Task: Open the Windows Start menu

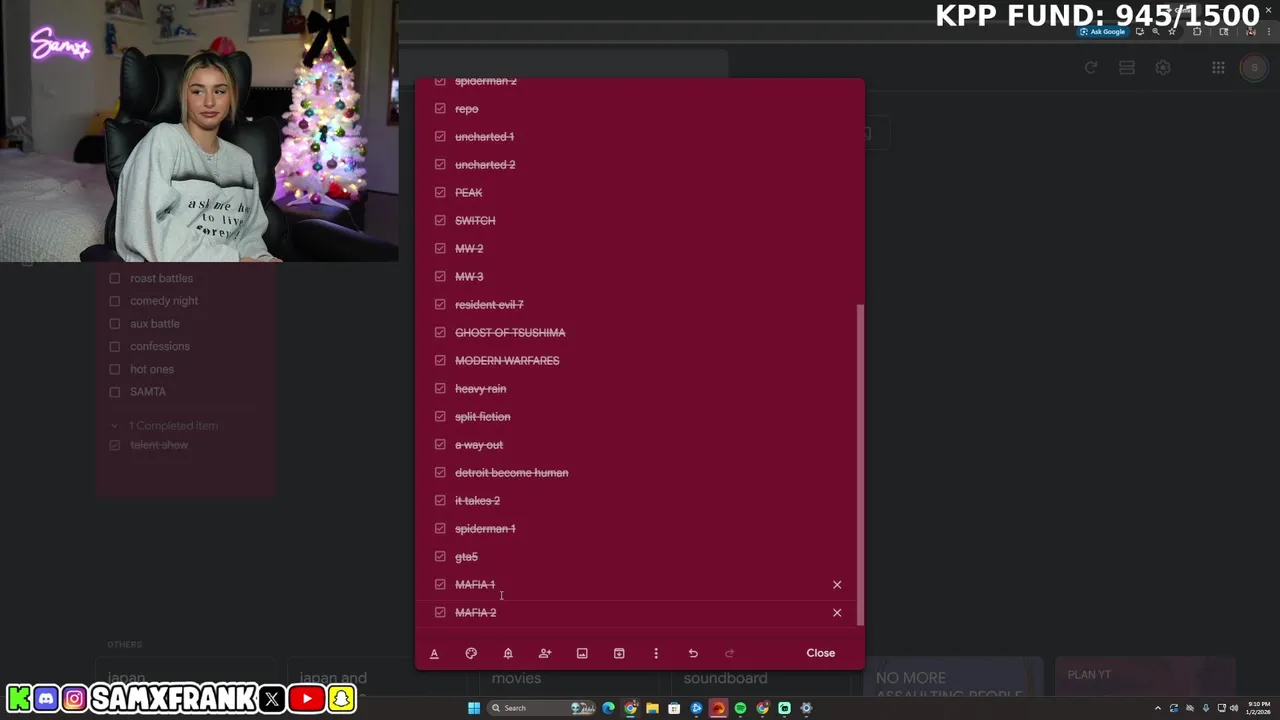Action: click(x=474, y=708)
